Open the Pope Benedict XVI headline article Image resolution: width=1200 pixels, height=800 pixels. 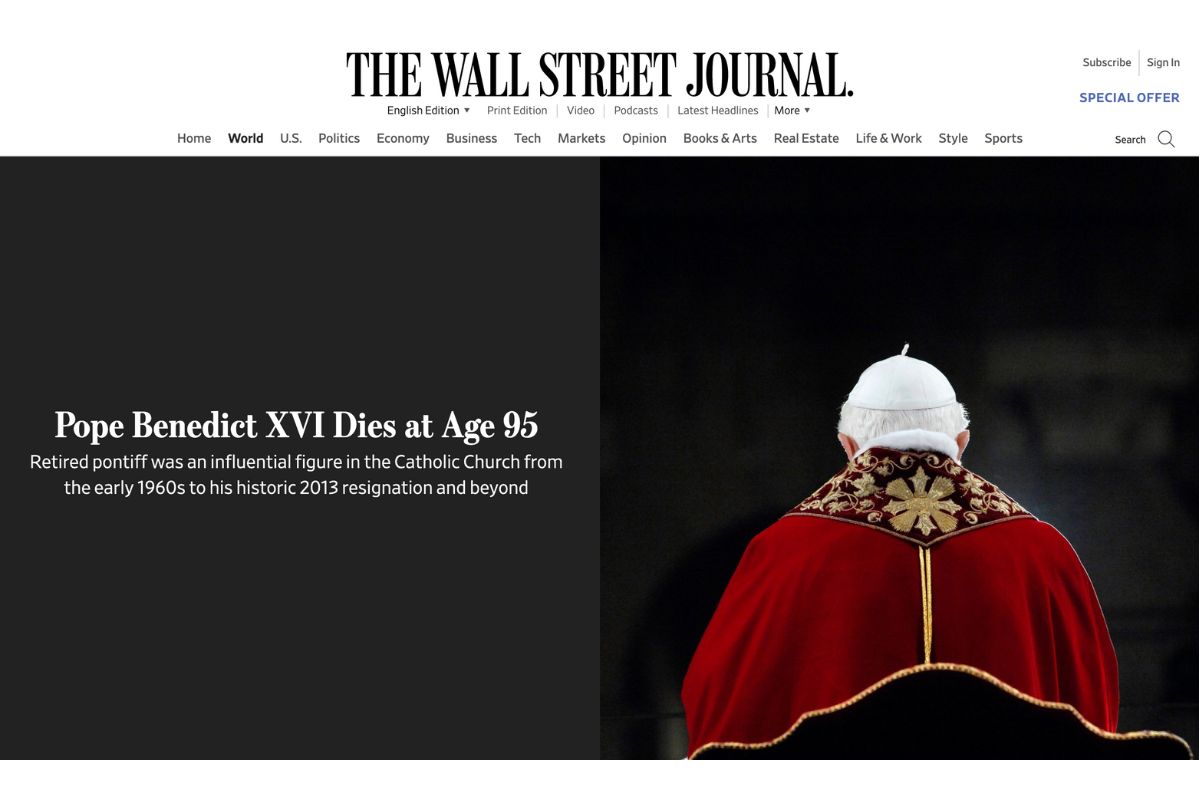[x=296, y=425]
